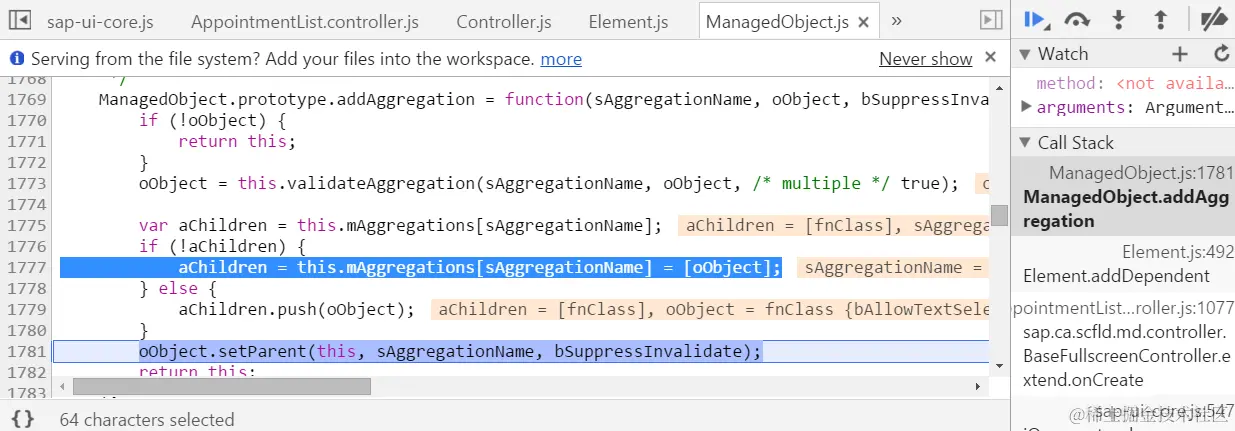Click the inline value hint on line 1779
The image size is (1235, 431).
710,309
